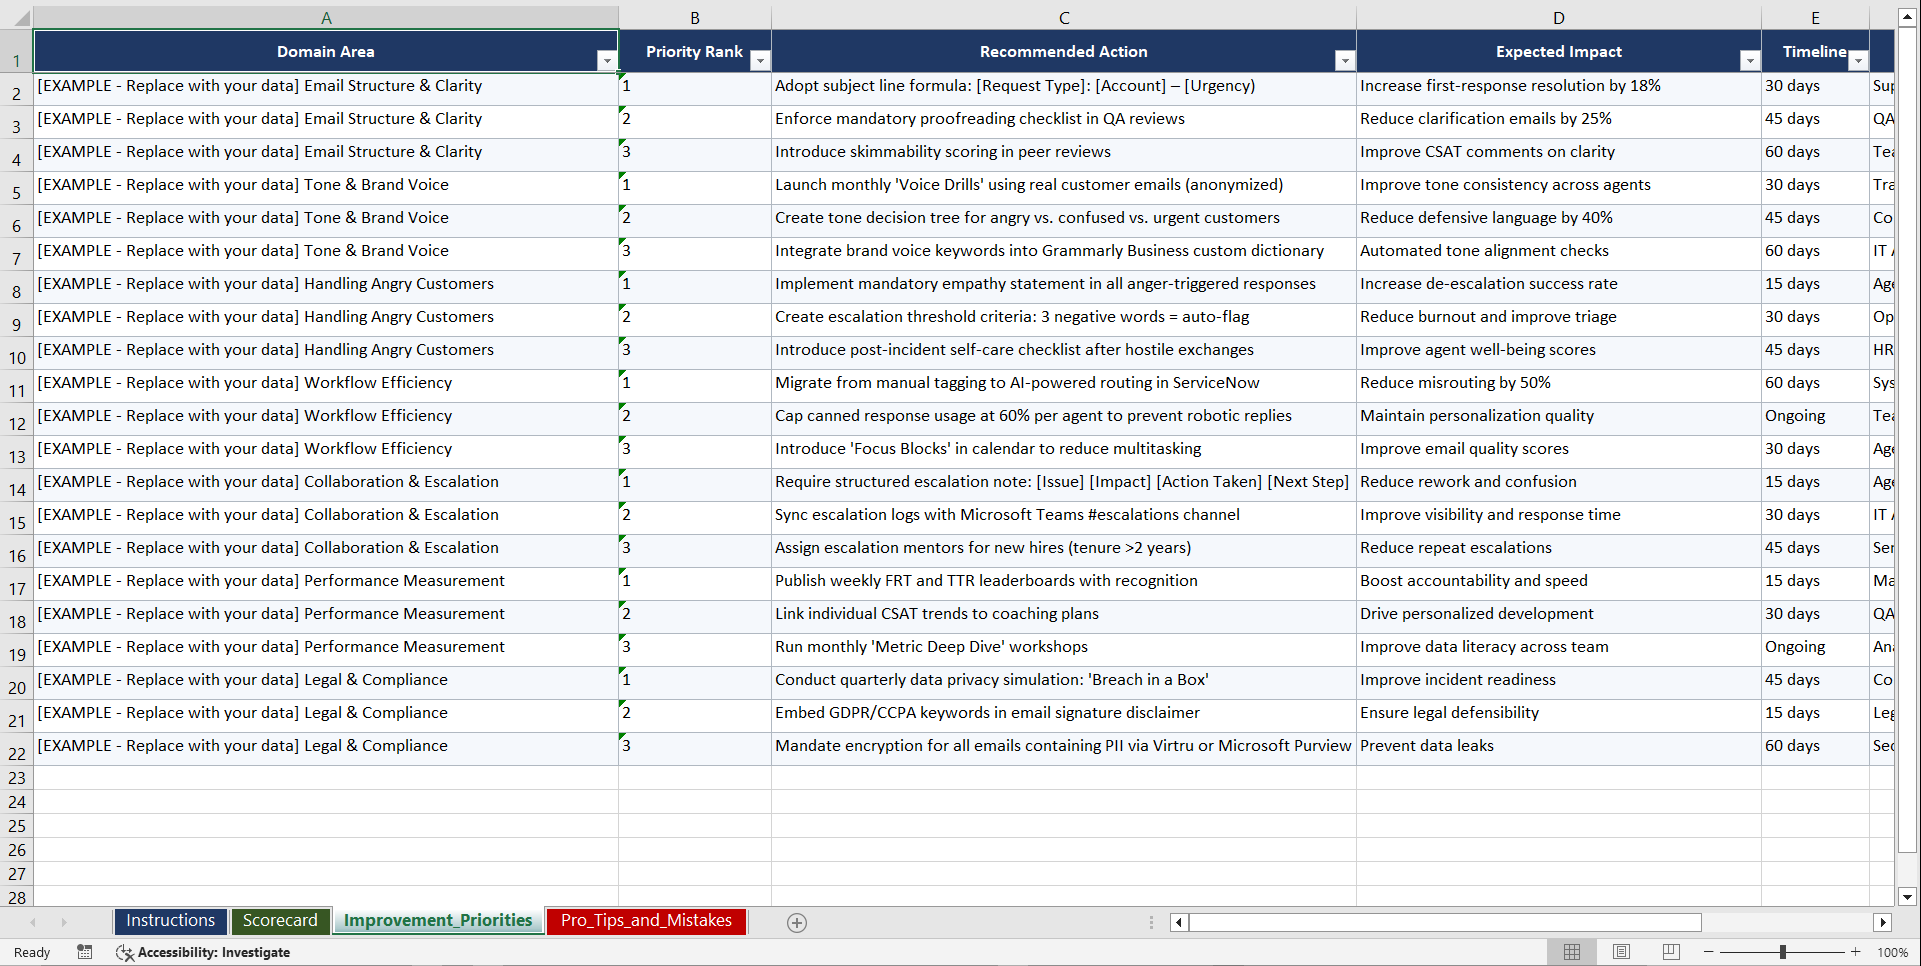Open the Pro_Tips_and_Mistakes sheet

pyautogui.click(x=646, y=921)
